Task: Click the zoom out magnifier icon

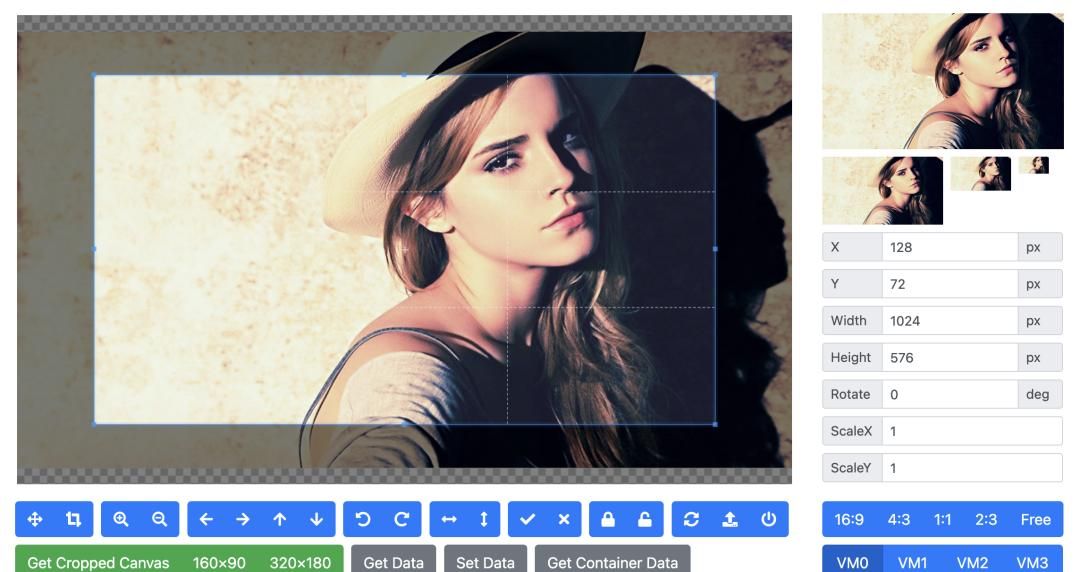Action: (159, 519)
